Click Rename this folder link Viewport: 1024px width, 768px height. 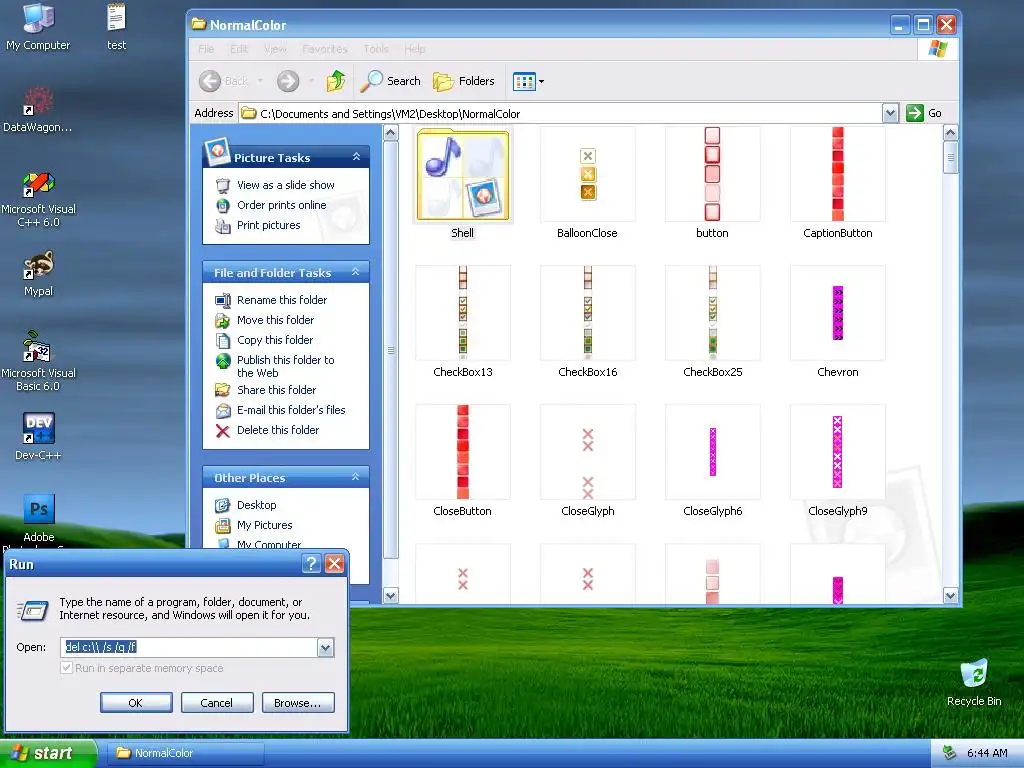281,300
